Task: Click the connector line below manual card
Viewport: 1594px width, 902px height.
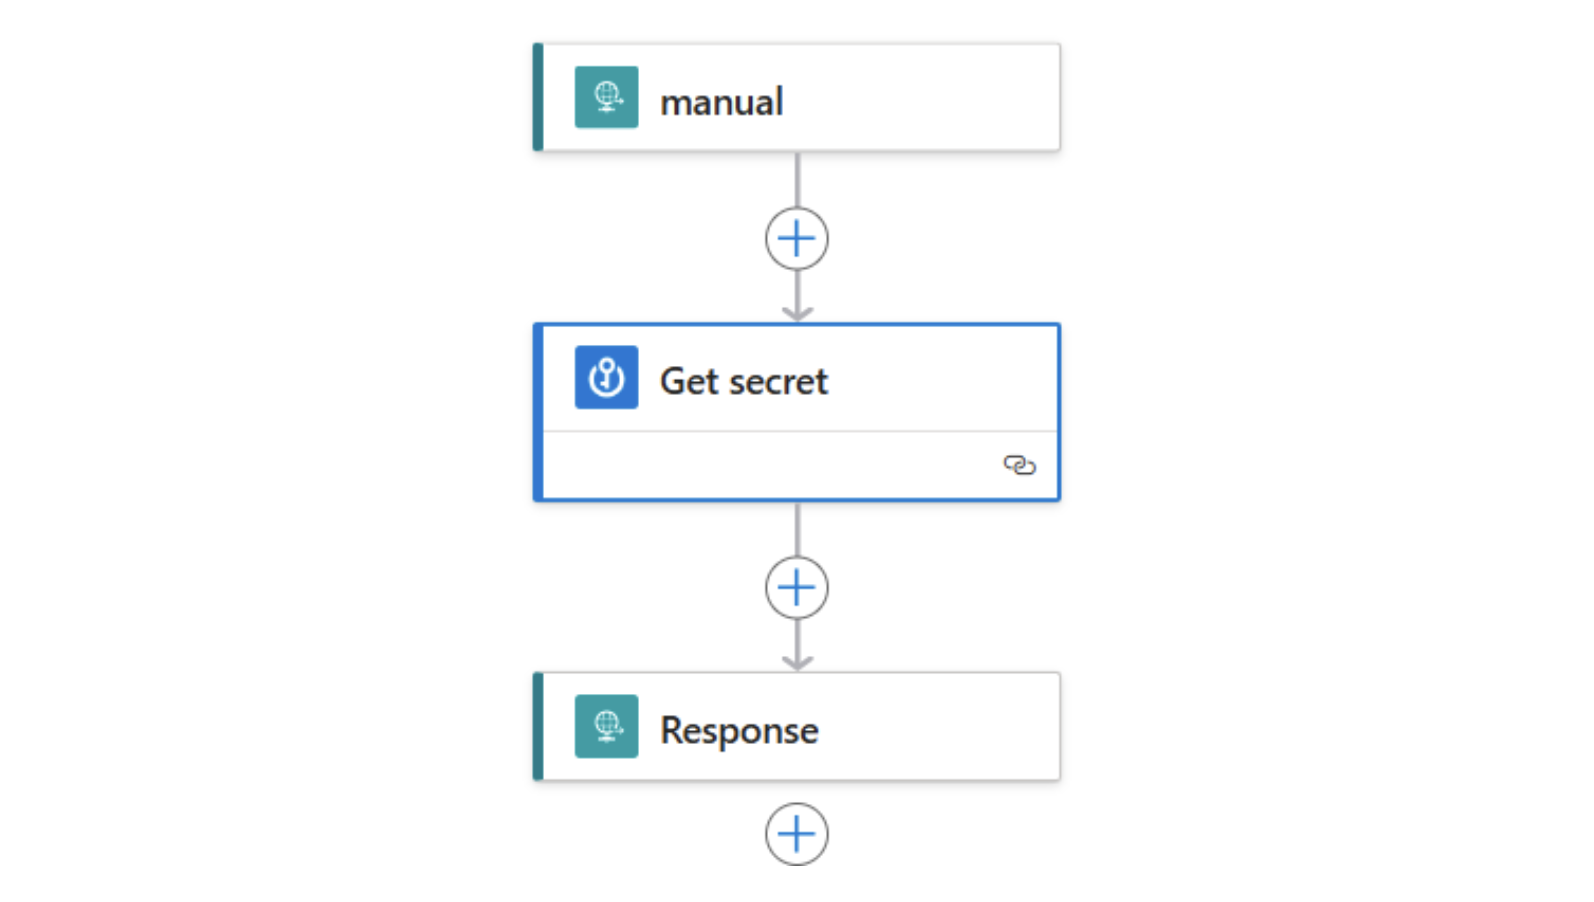Action: pyautogui.click(x=797, y=179)
